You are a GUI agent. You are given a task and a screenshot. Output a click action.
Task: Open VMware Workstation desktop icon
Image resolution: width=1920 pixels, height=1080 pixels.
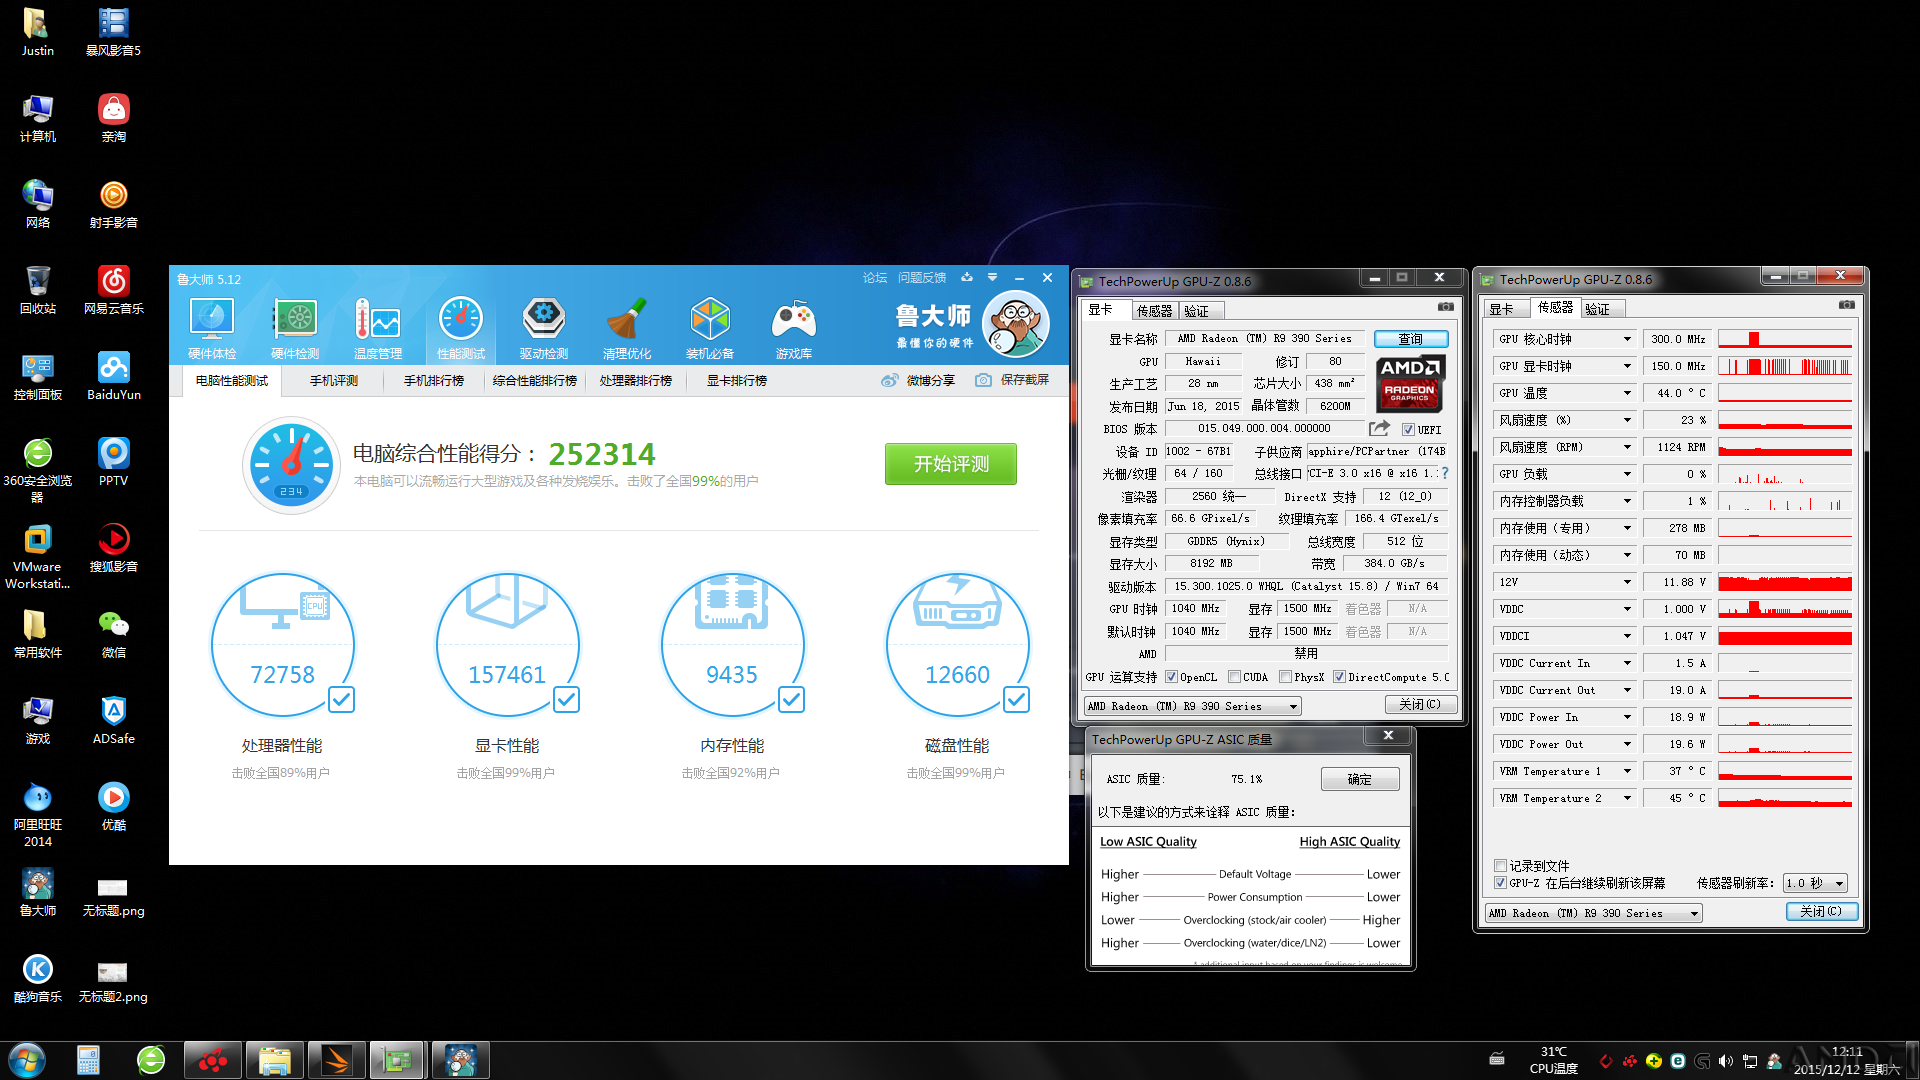(x=38, y=557)
